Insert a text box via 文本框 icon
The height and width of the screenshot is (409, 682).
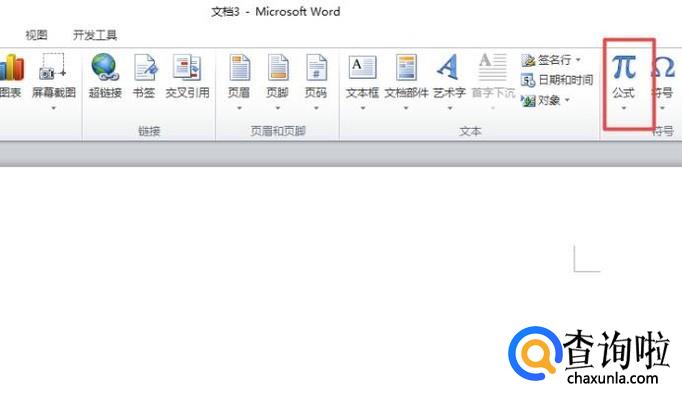click(362, 67)
